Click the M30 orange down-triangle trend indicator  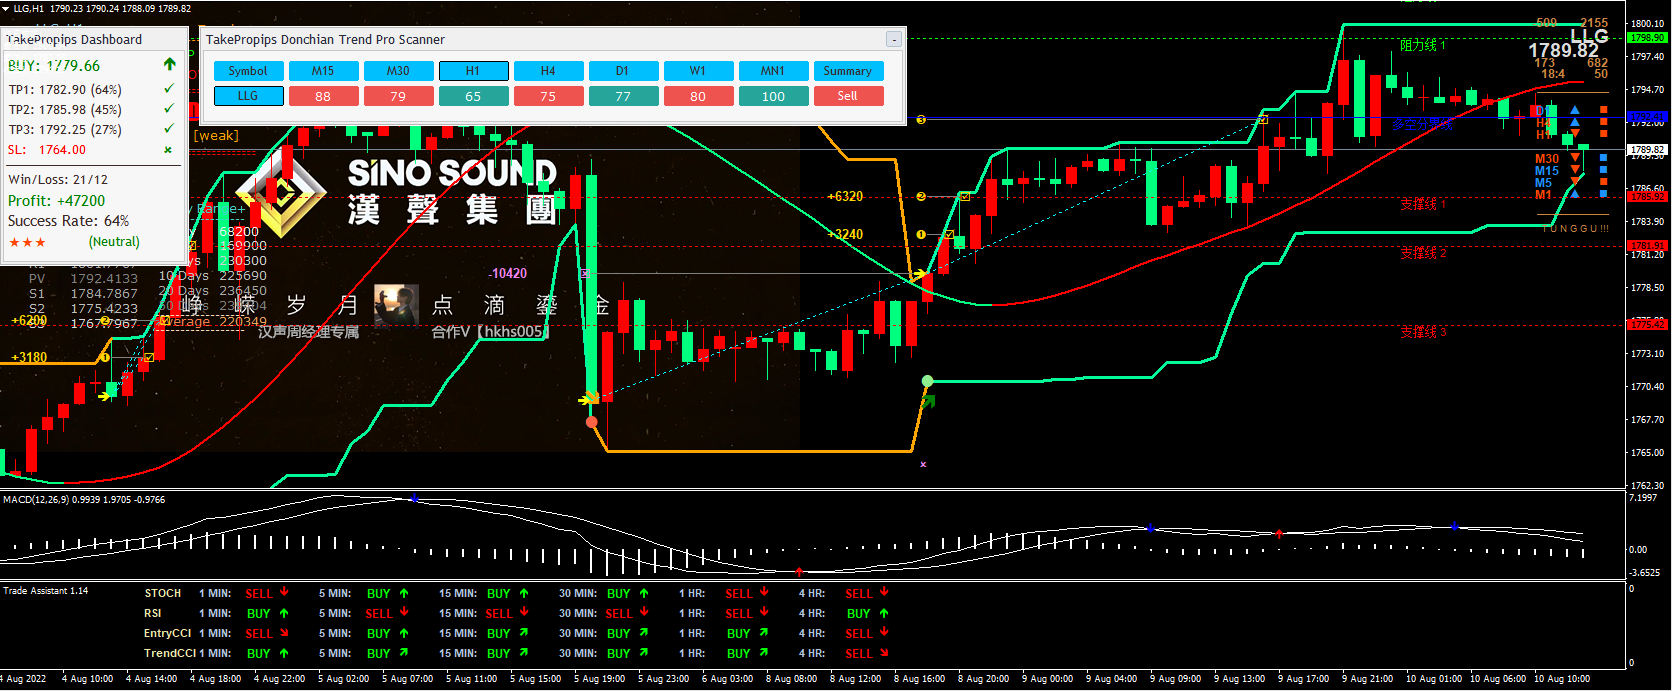point(1575,157)
